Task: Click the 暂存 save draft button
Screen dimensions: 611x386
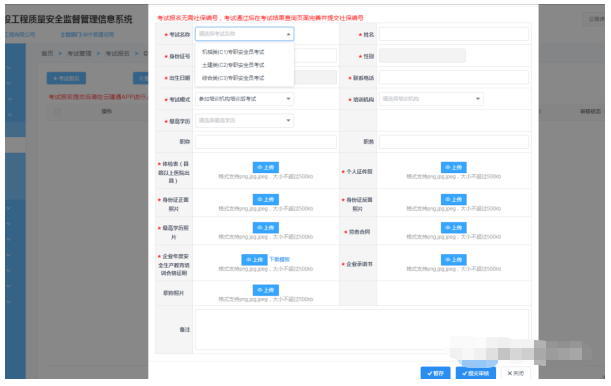Action: pos(435,373)
